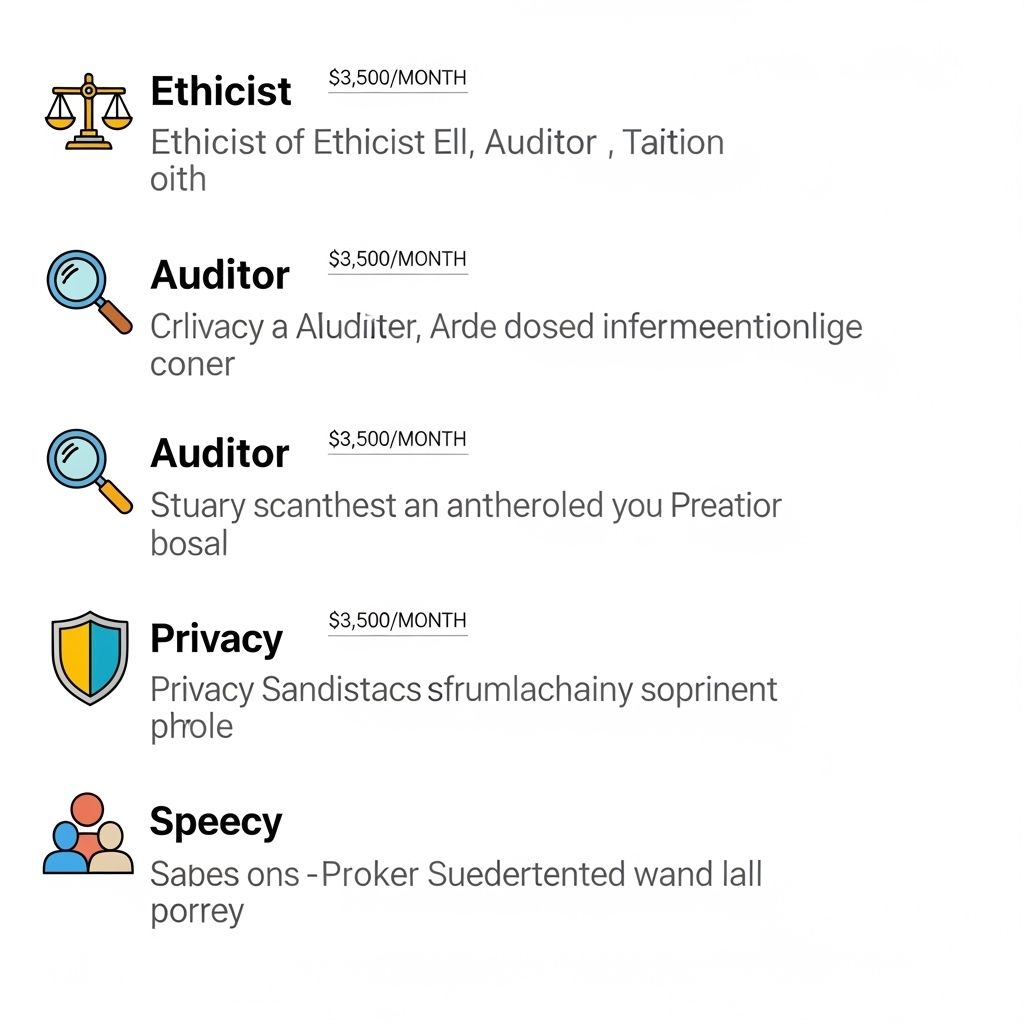Open the Speecy role heading
The image size is (1024, 1024).
point(216,822)
